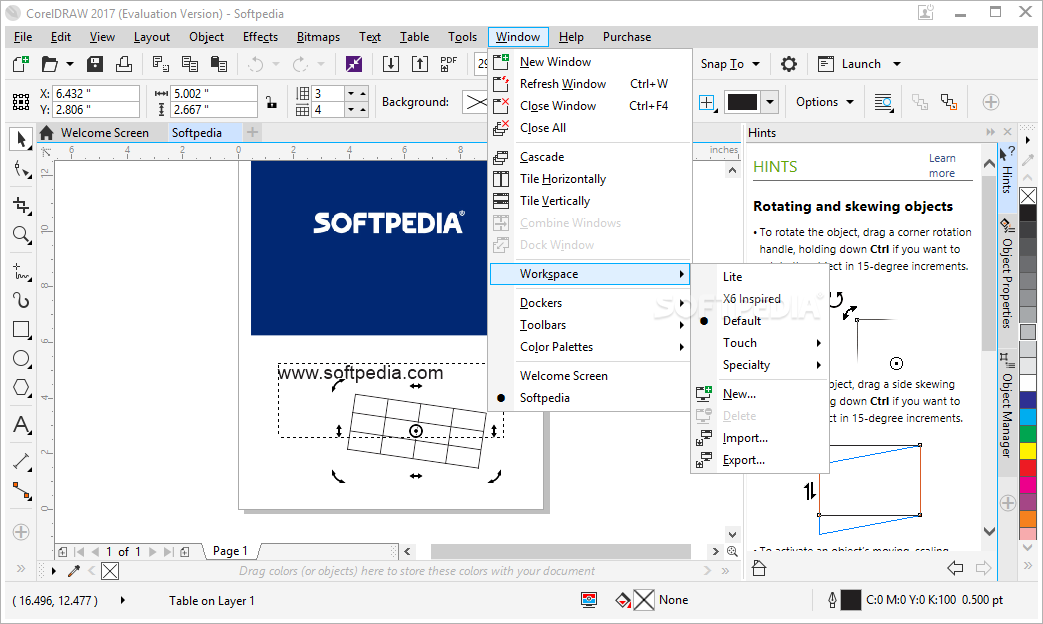
Task: Click the No Color swatch in palette
Action: [1028, 196]
